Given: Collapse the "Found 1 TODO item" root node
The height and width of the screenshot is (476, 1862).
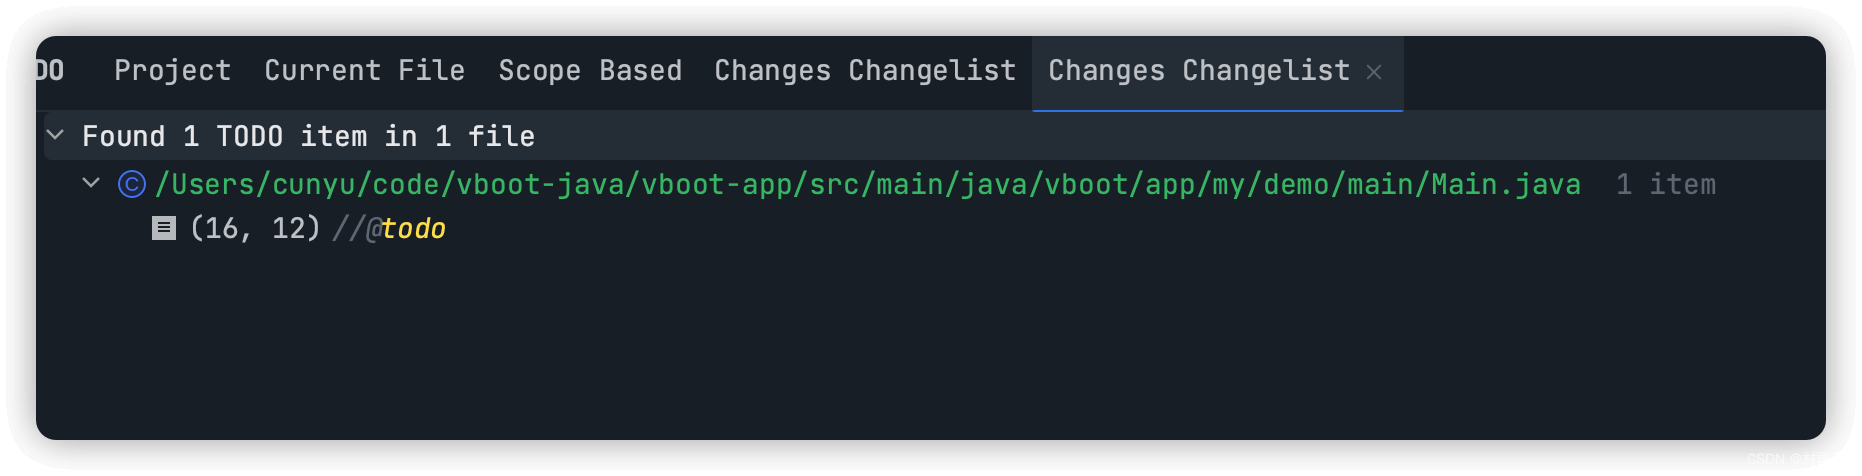Looking at the screenshot, I should [x=56, y=135].
